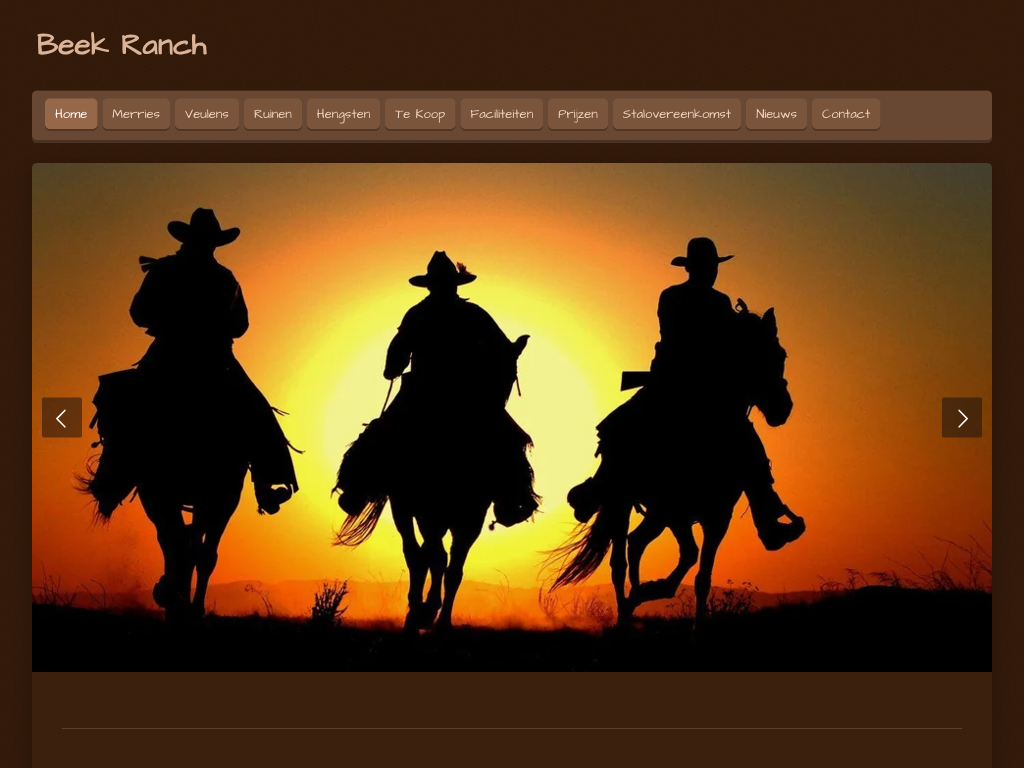Visit the Faciliteiten page
Screen dimensions: 1024x768
(502, 114)
